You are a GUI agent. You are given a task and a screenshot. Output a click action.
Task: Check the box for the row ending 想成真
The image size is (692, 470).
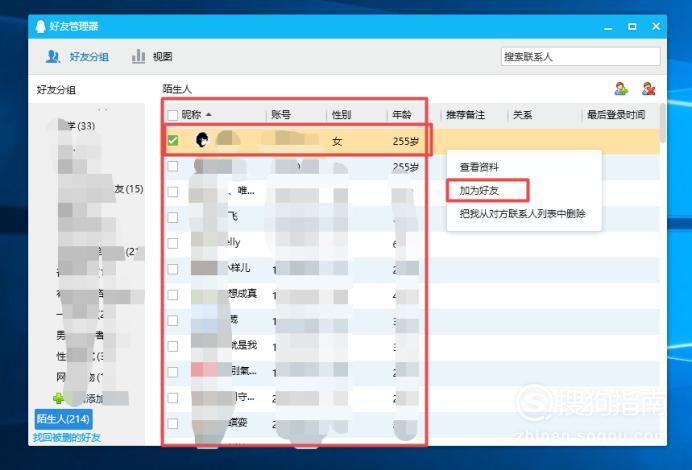(x=173, y=295)
